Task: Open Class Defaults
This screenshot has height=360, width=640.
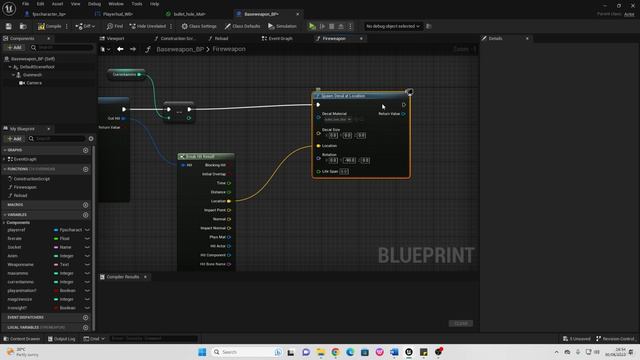Action: 242,26
